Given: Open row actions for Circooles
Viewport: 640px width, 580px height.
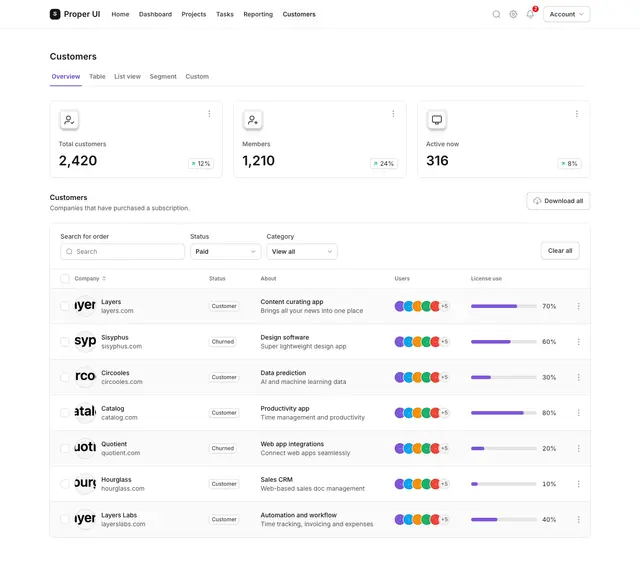Looking at the screenshot, I should [x=578, y=377].
